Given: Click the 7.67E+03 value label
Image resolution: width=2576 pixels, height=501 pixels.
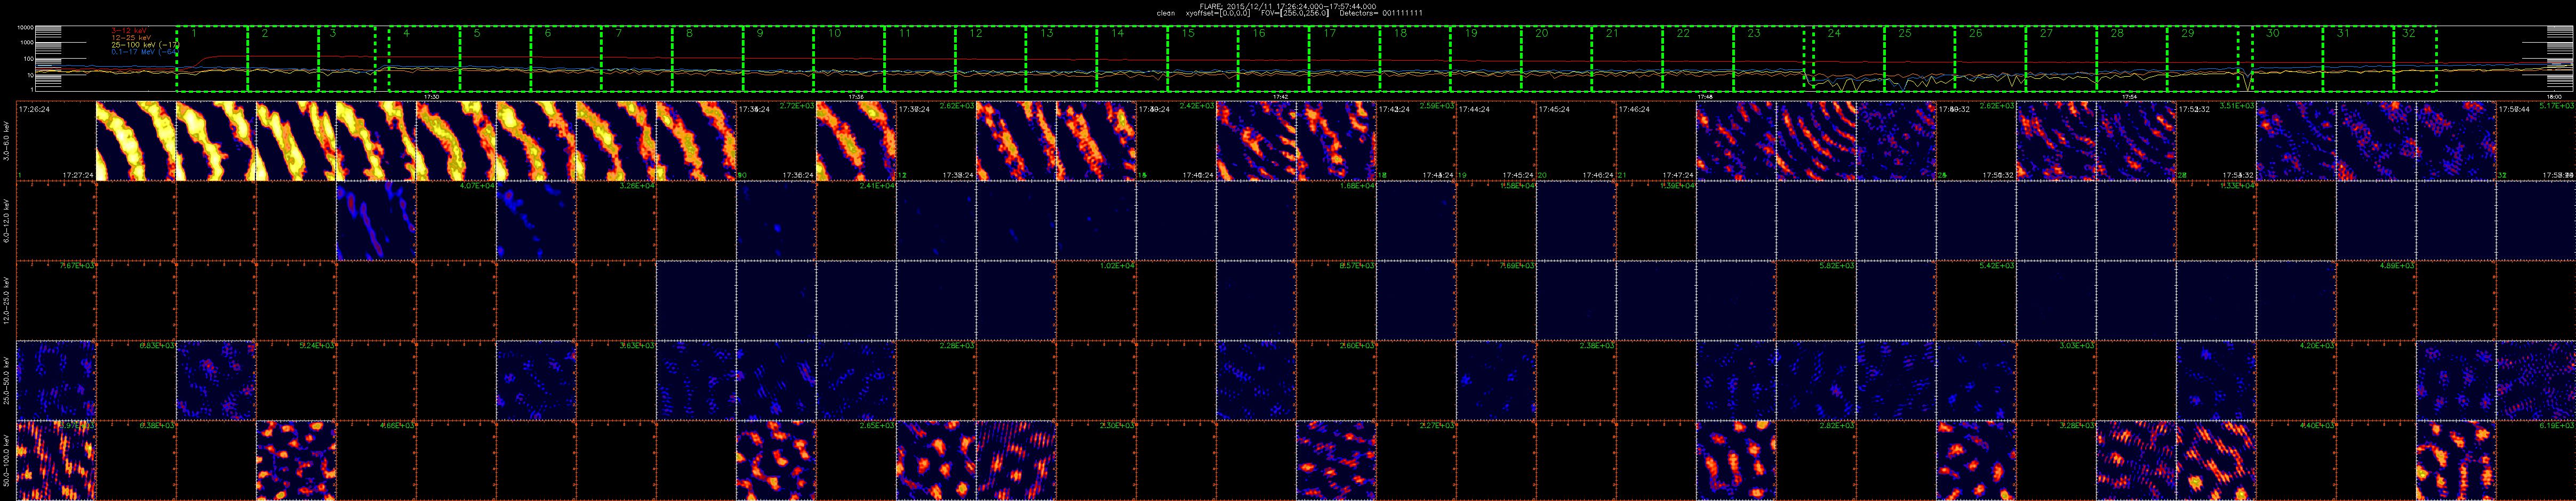Looking at the screenshot, I should [x=77, y=266].
